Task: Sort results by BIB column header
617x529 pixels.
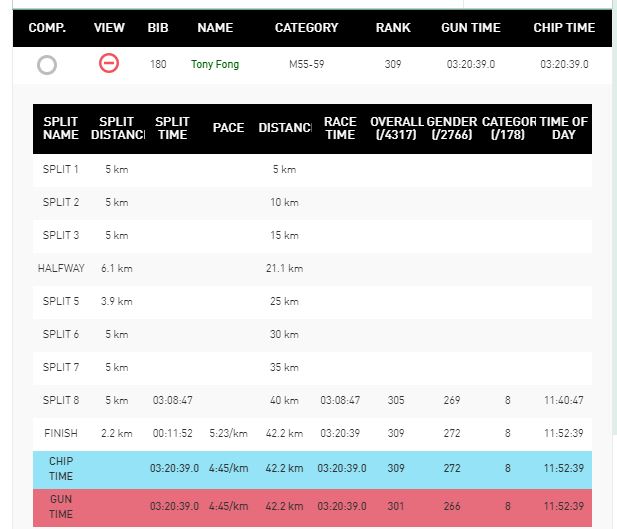Action: click(x=158, y=28)
